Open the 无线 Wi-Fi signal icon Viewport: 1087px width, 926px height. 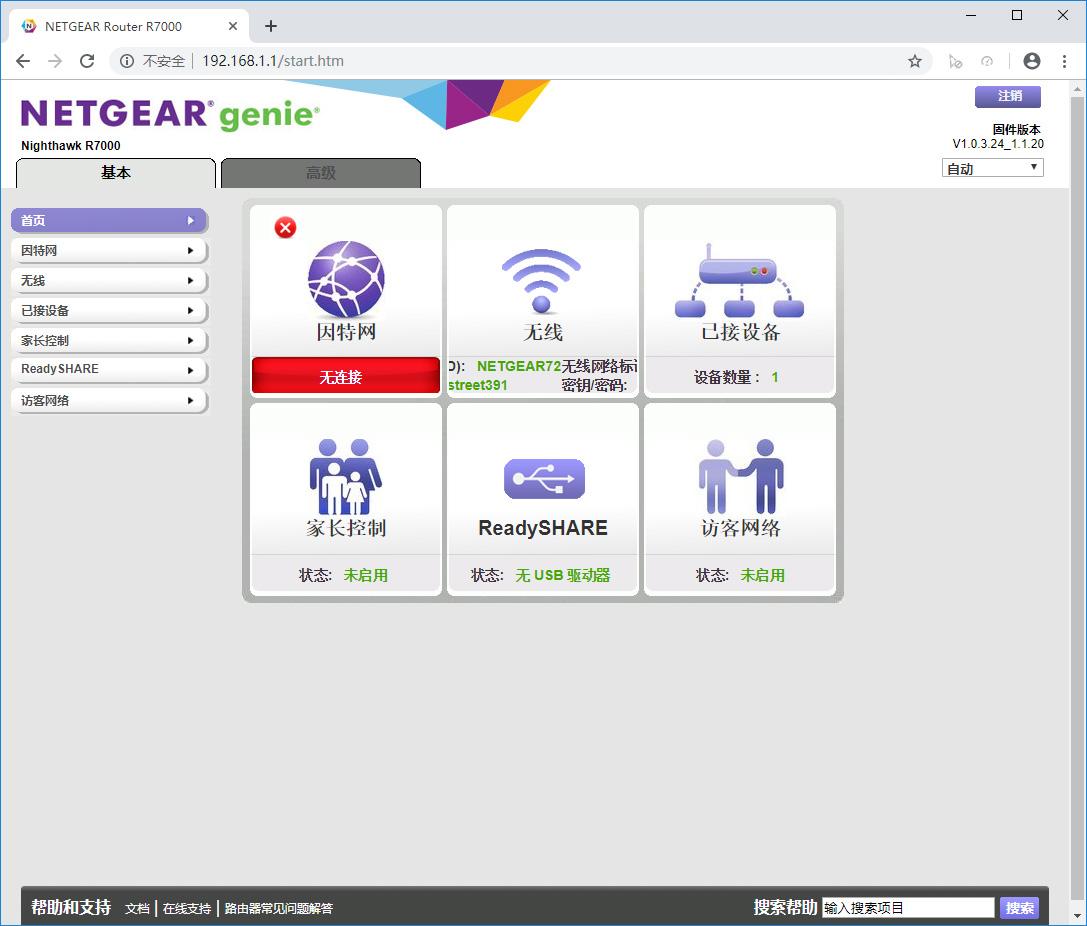(x=541, y=281)
